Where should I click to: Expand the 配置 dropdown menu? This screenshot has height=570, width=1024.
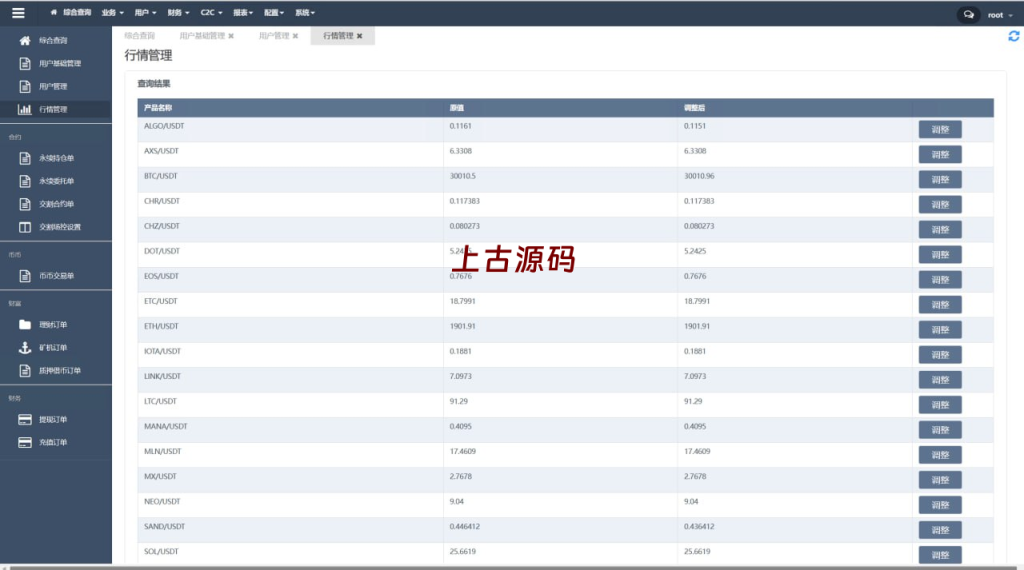click(274, 12)
